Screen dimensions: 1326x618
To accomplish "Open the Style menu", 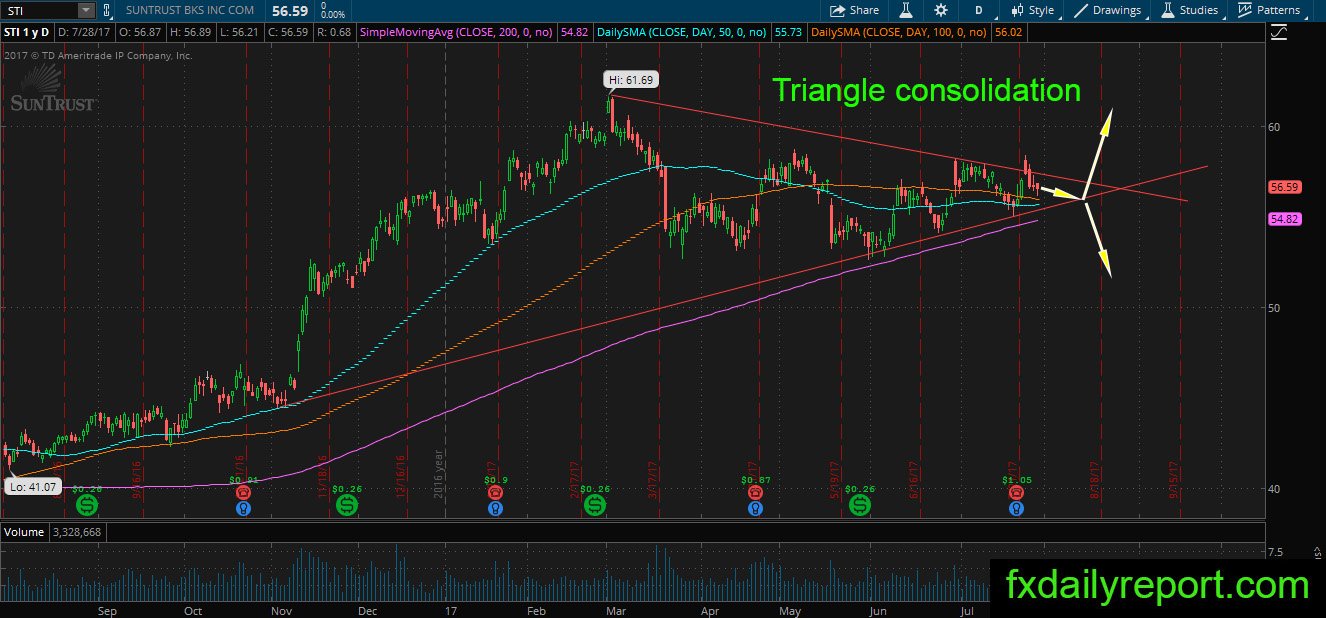I will [x=1033, y=10].
